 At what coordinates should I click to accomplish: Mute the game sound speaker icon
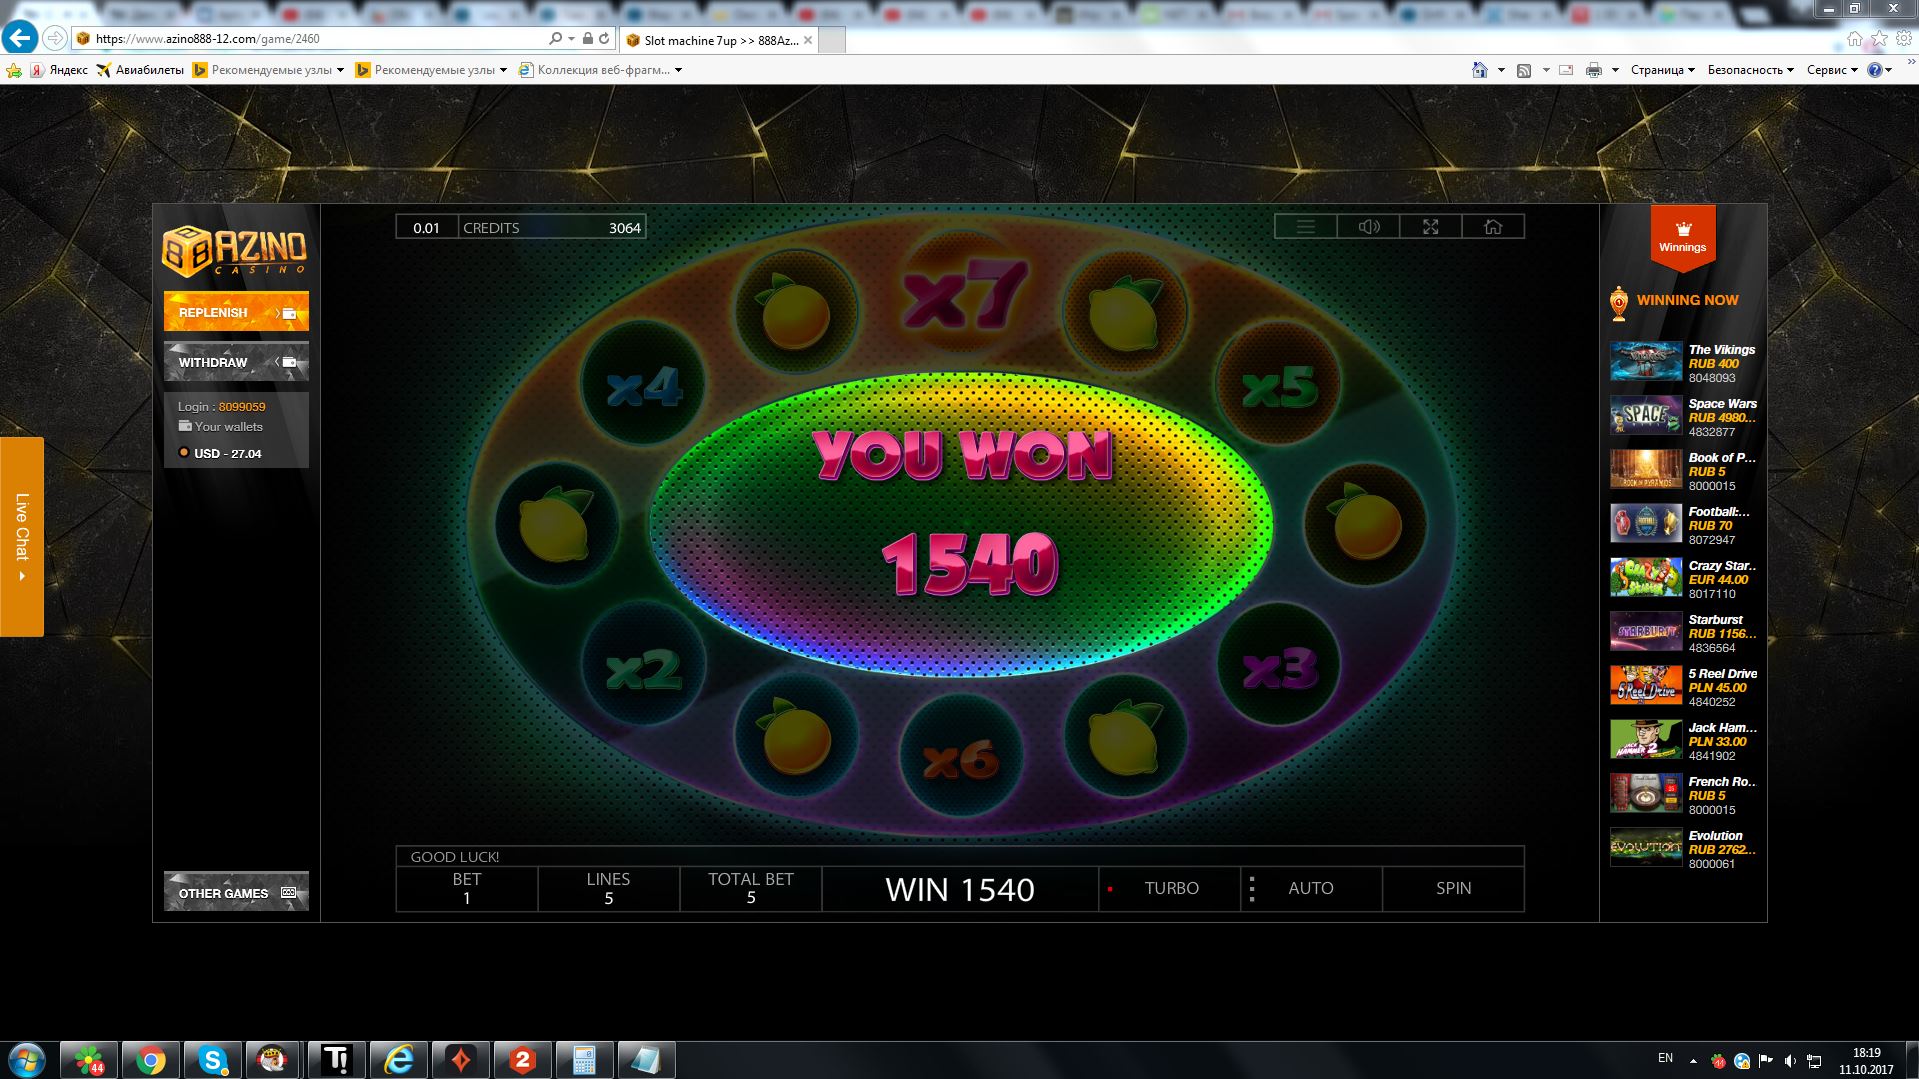point(1368,227)
